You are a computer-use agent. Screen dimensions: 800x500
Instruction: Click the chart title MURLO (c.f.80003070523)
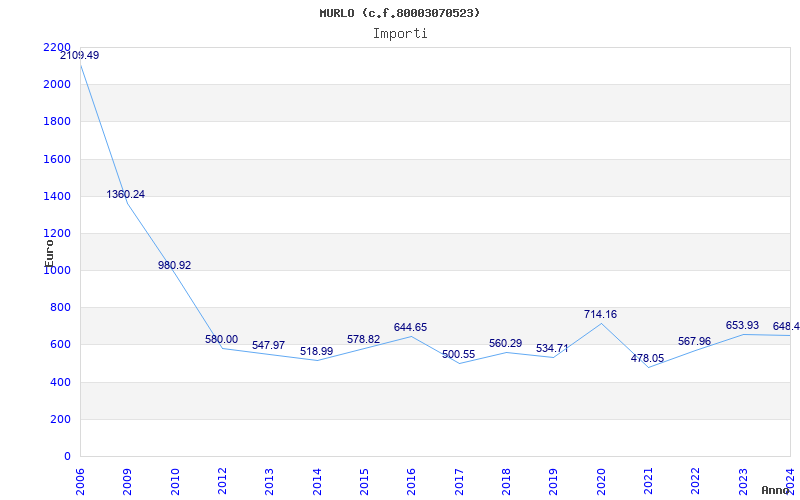point(400,13)
